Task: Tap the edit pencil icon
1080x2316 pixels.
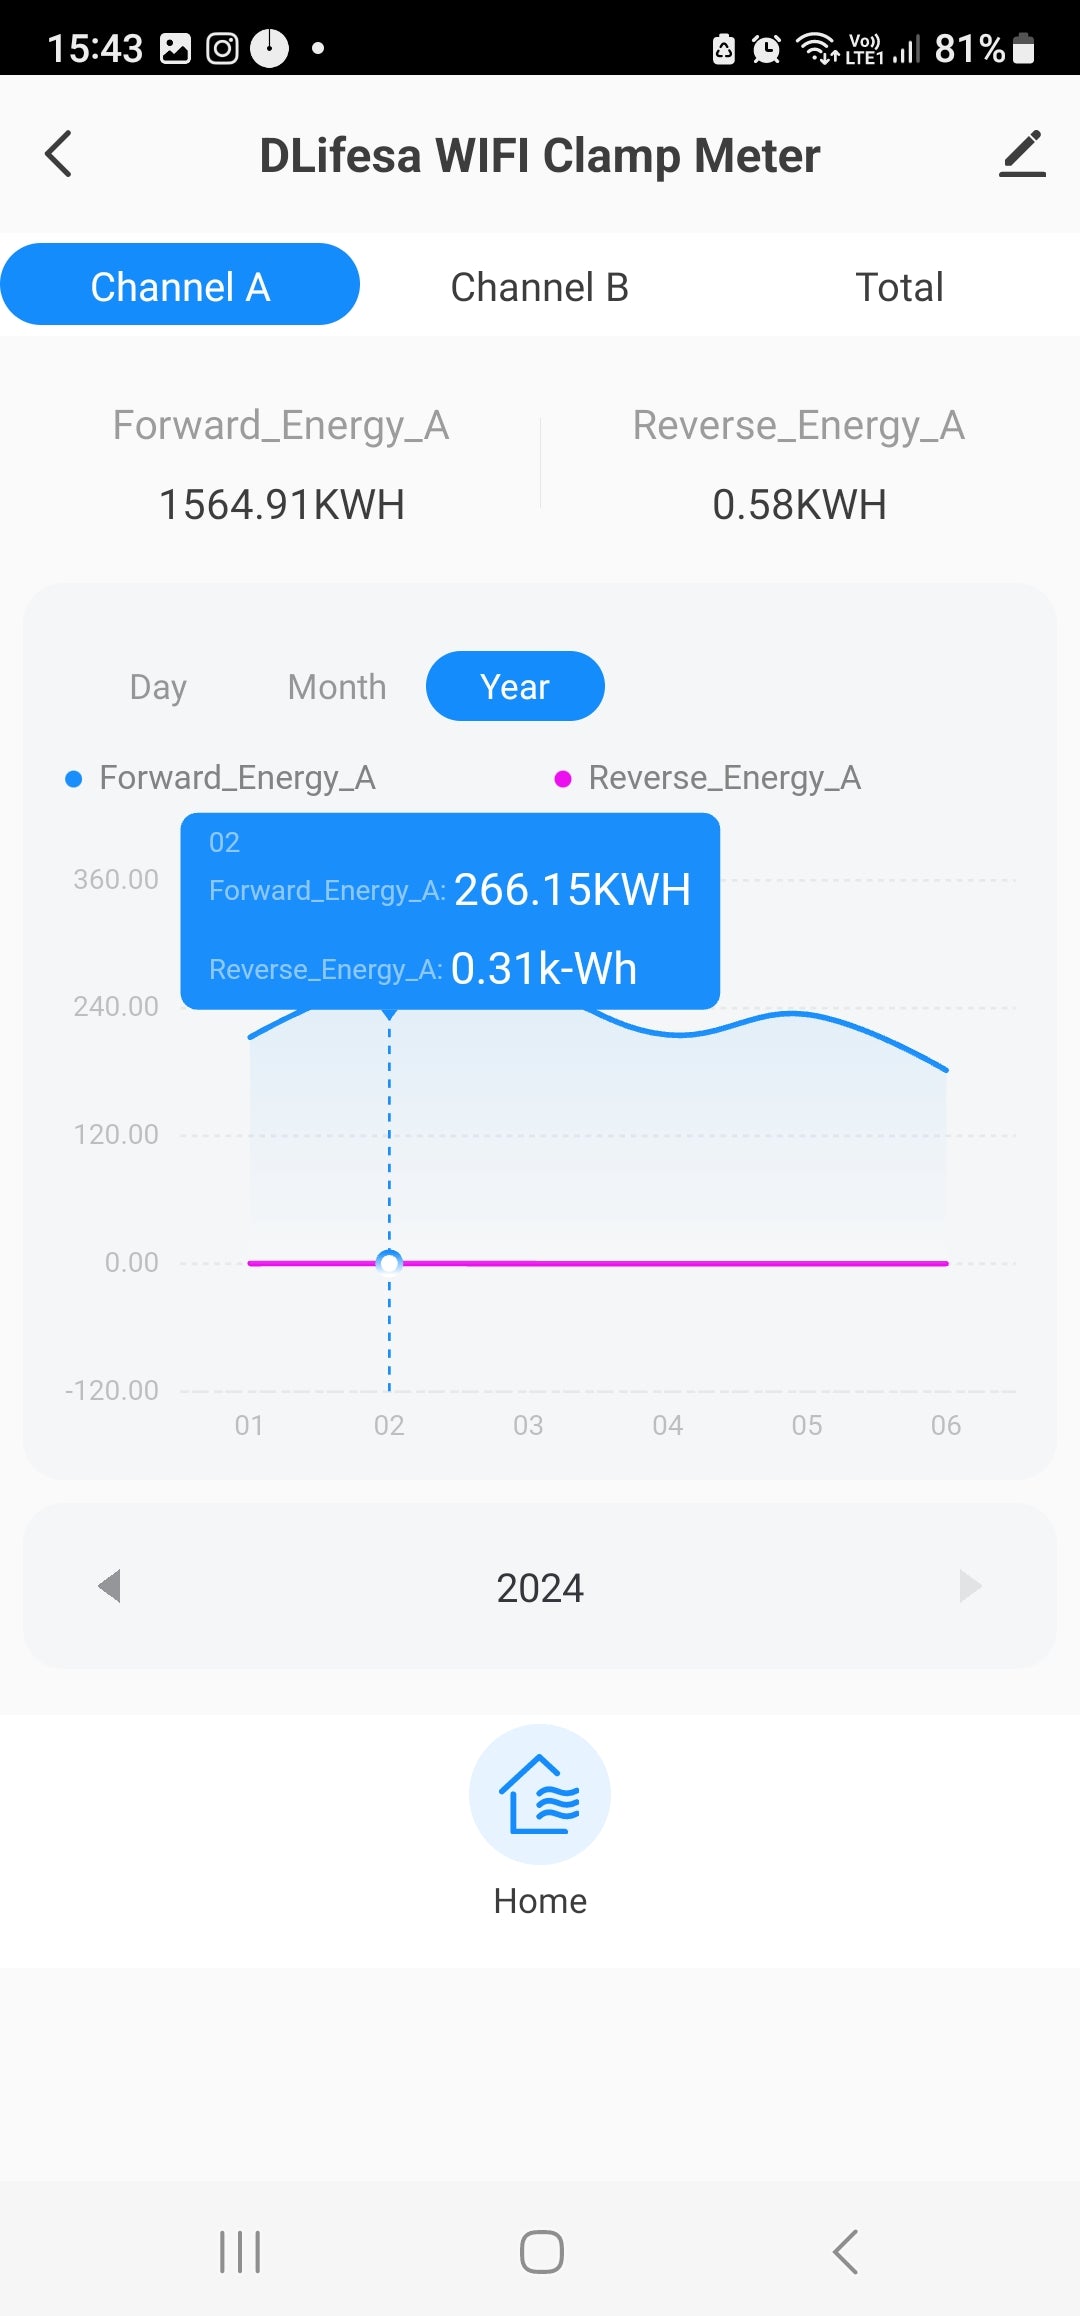Action: coord(1021,154)
